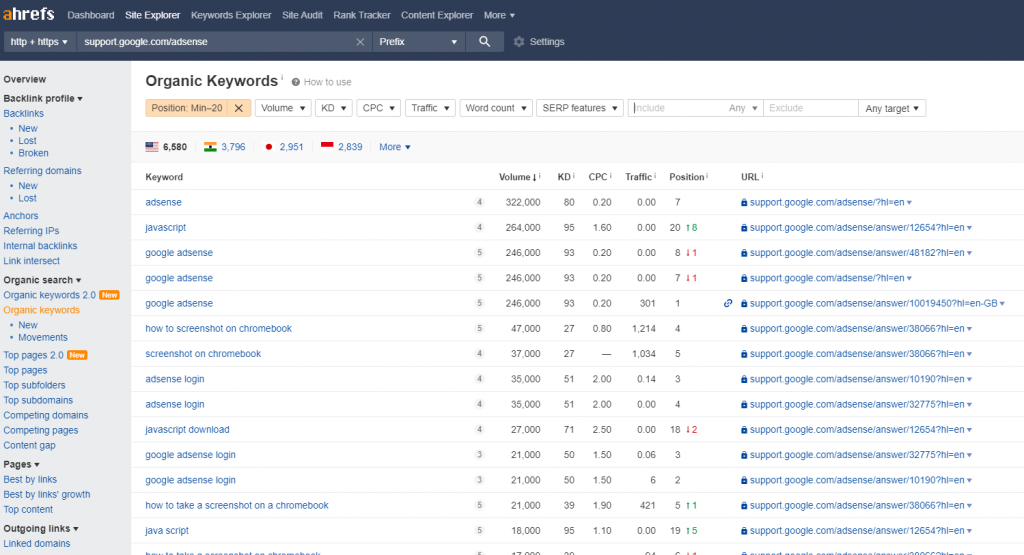Go to Keywords Explorer
Viewport: 1024px width, 555px height.
pos(231,15)
